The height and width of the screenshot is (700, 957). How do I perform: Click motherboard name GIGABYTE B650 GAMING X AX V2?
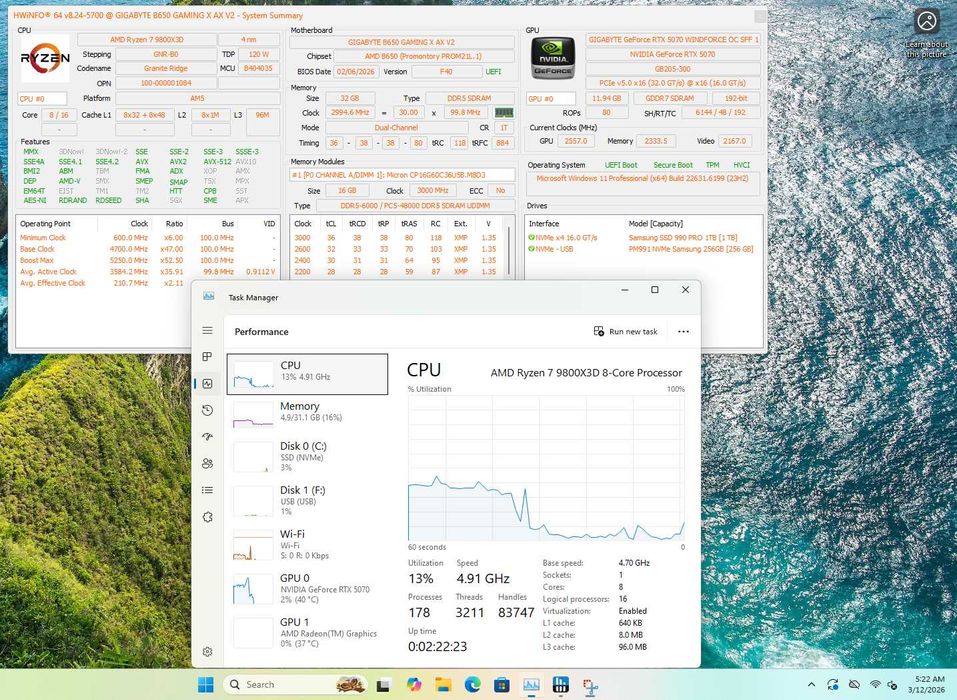[402, 42]
